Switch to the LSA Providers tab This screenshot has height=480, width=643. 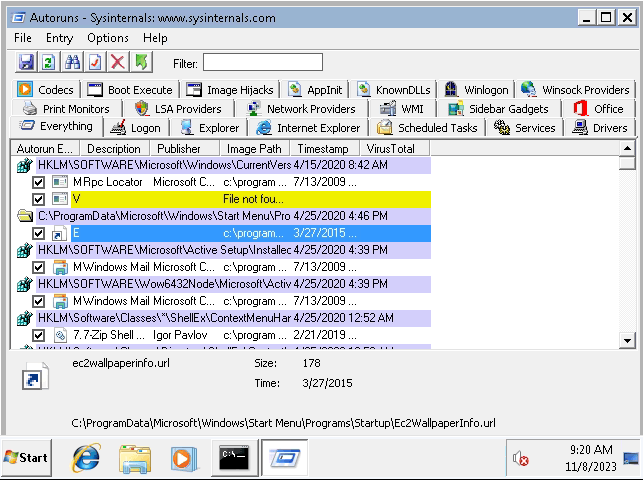(178, 109)
